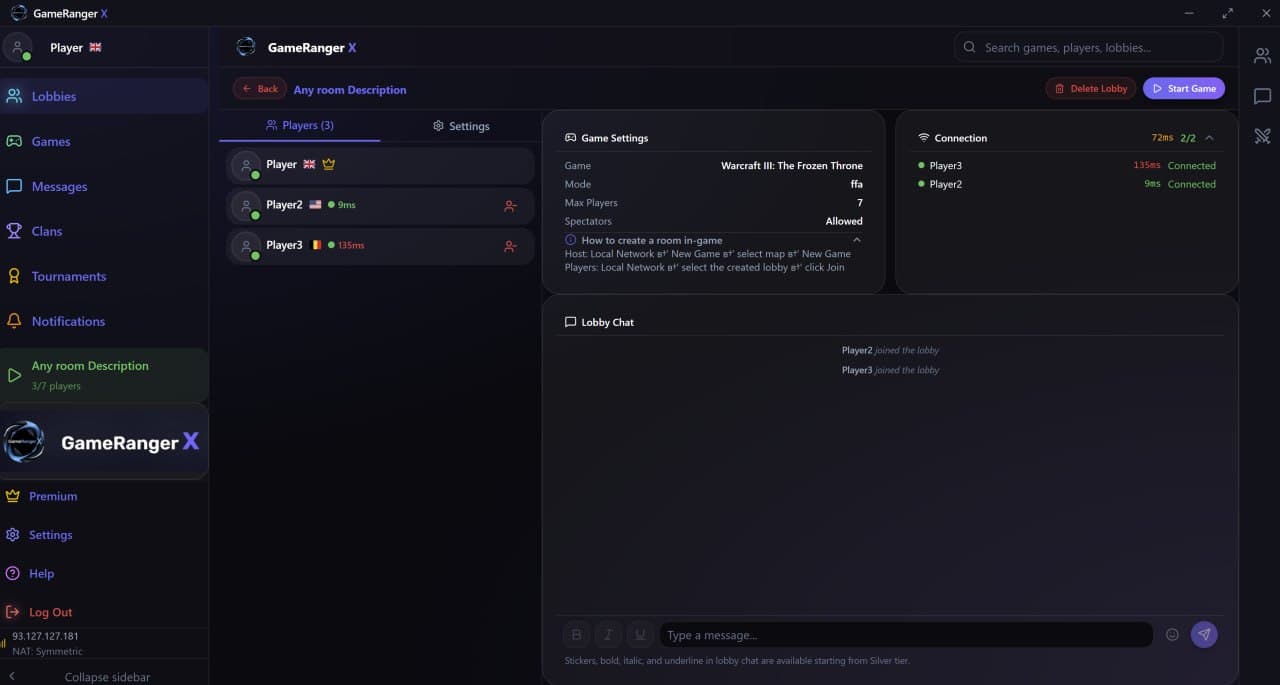
Task: Click the Games controller icon
Action: point(14,141)
